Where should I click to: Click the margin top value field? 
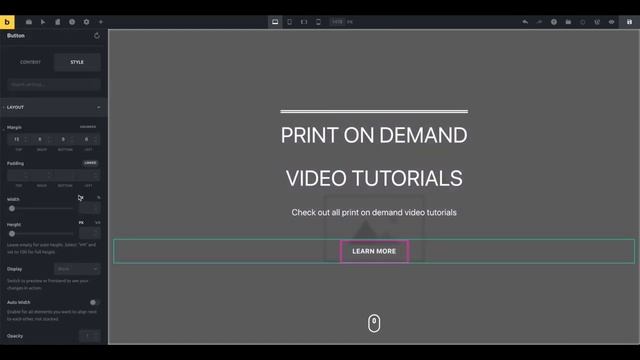pyautogui.click(x=19, y=140)
